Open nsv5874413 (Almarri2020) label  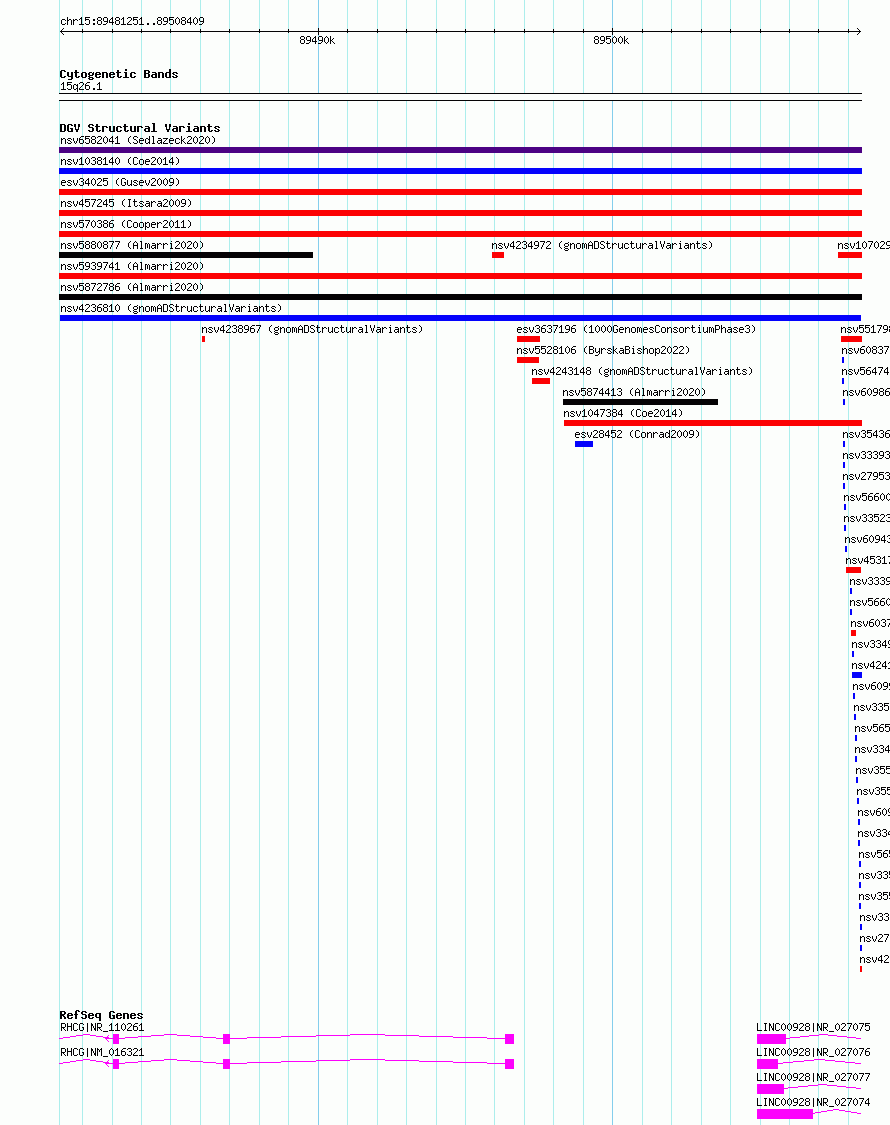[x=634, y=392]
